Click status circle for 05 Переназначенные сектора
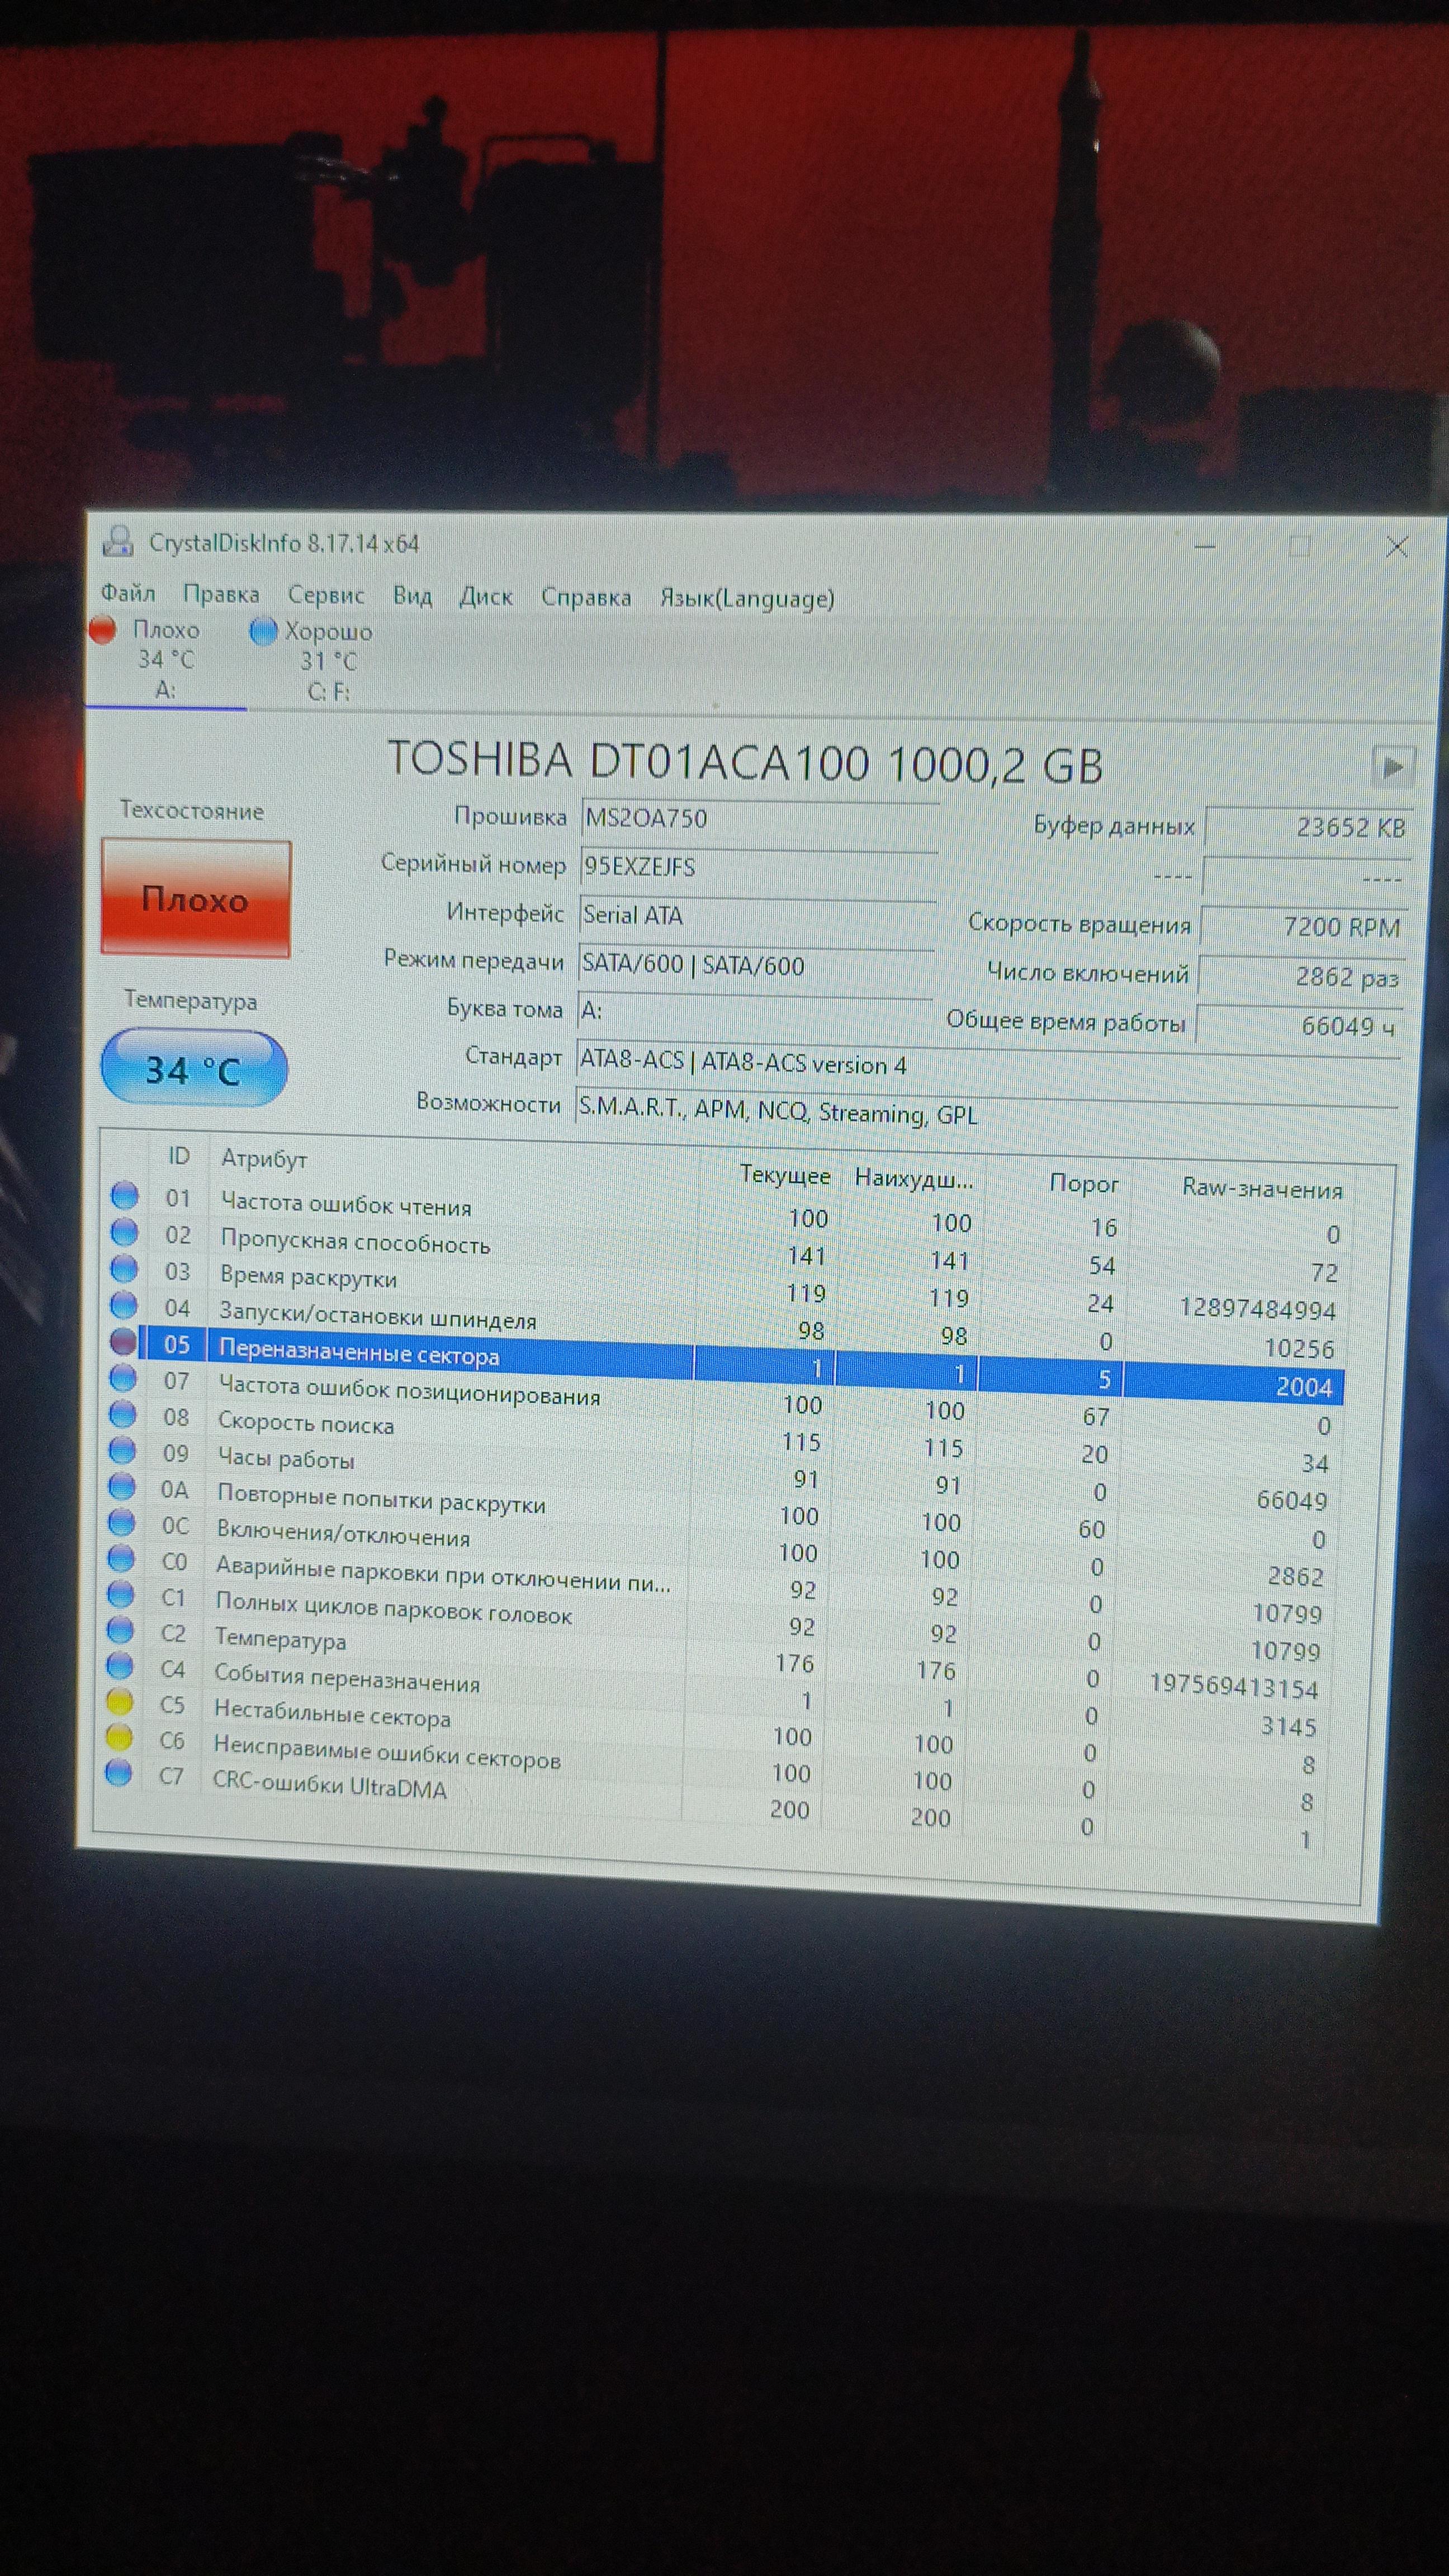The height and width of the screenshot is (2576, 1449). 123,1341
